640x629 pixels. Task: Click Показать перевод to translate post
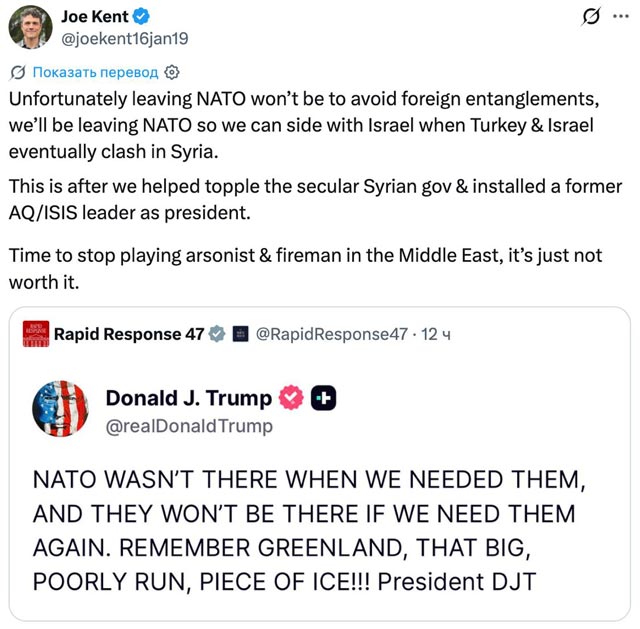(x=95, y=72)
